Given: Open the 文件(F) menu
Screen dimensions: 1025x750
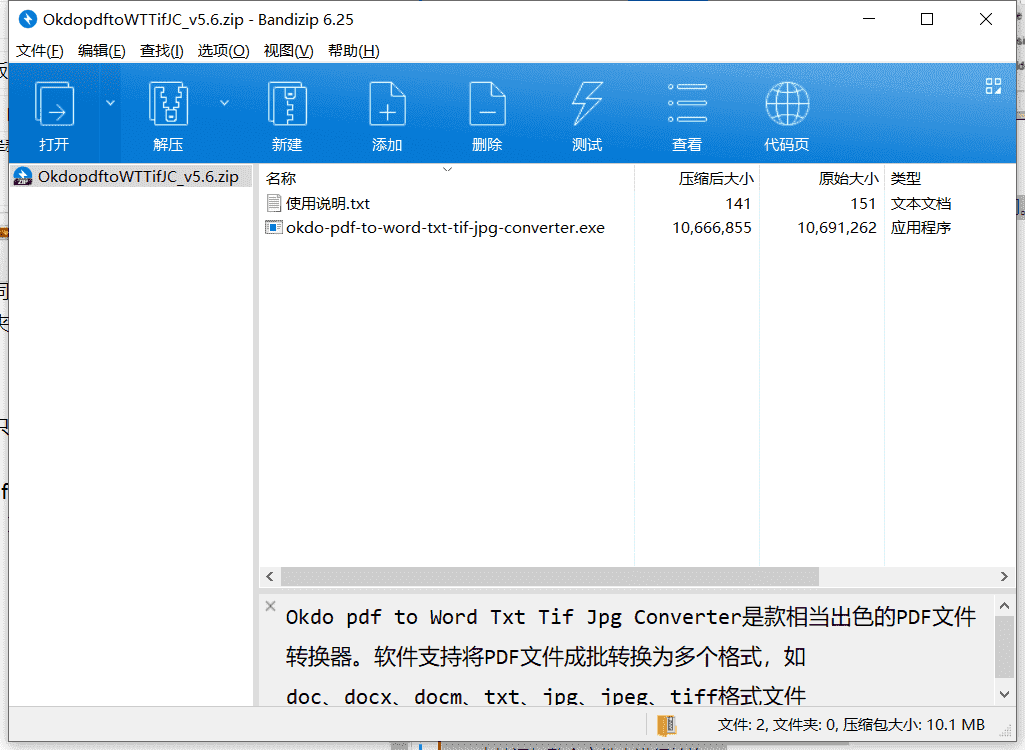Looking at the screenshot, I should pyautogui.click(x=40, y=51).
